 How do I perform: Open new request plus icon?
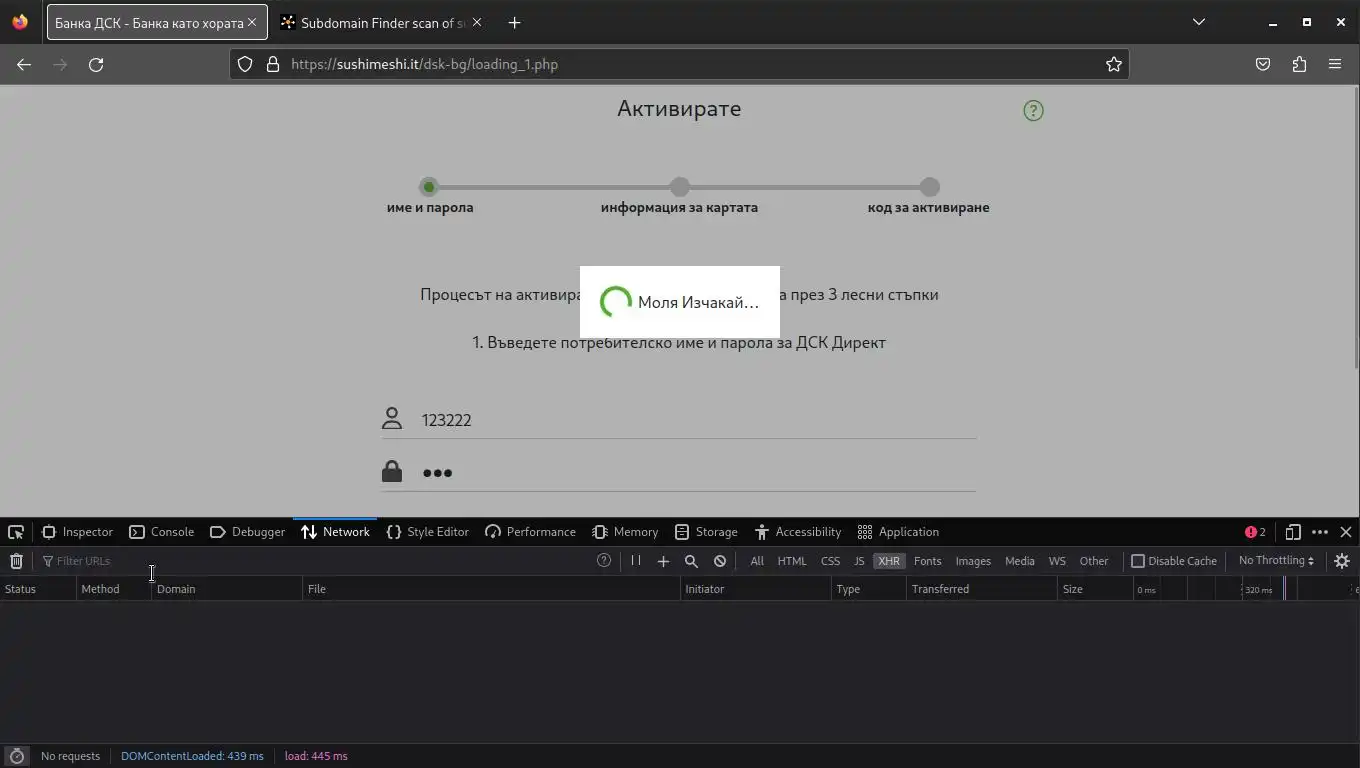coord(663,561)
